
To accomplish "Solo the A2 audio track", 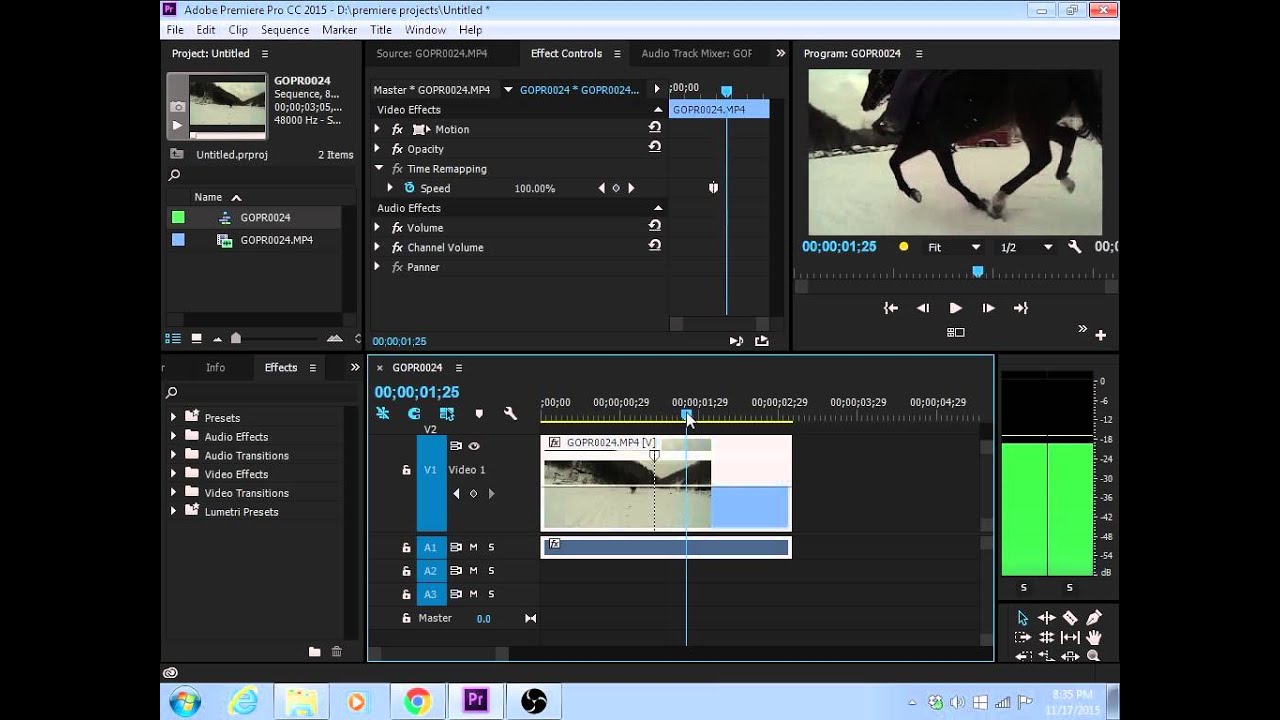I will [491, 571].
